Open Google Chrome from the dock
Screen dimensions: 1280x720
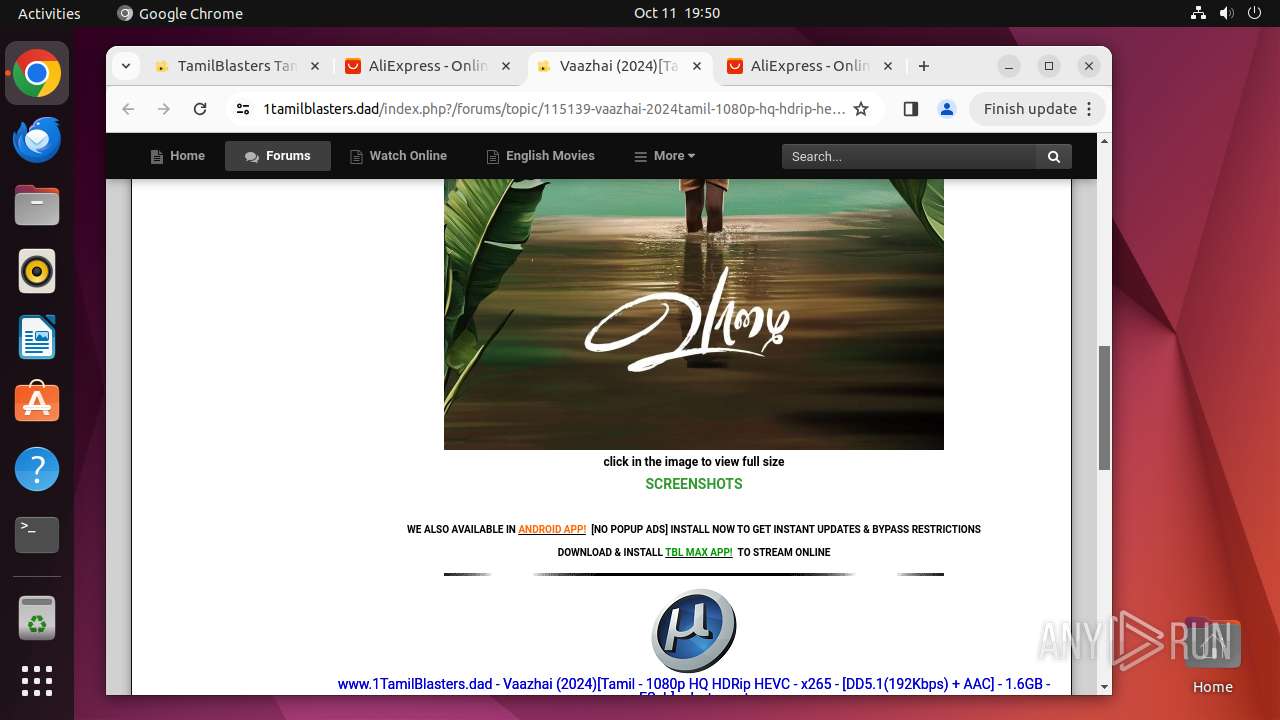(x=37, y=73)
